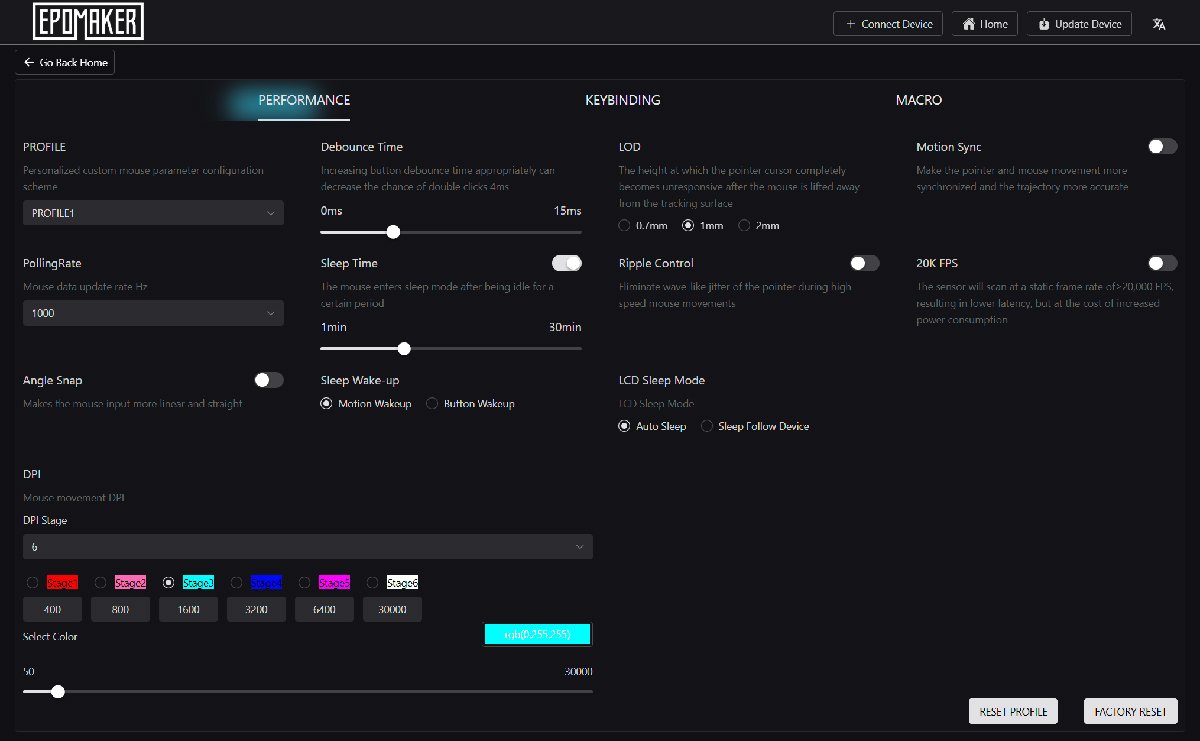
Task: Click FACTORY RESET button
Action: pyautogui.click(x=1131, y=711)
